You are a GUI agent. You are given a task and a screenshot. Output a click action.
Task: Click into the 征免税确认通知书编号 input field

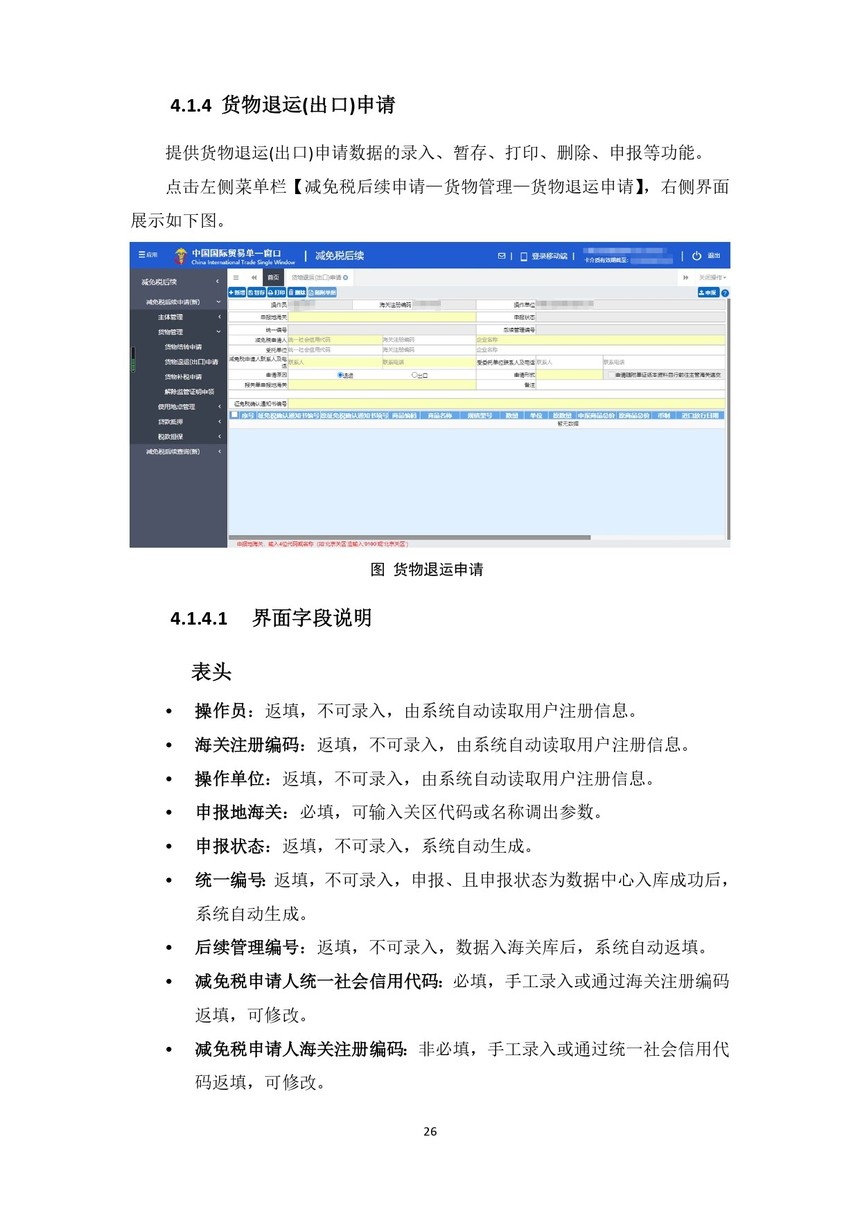(x=508, y=403)
